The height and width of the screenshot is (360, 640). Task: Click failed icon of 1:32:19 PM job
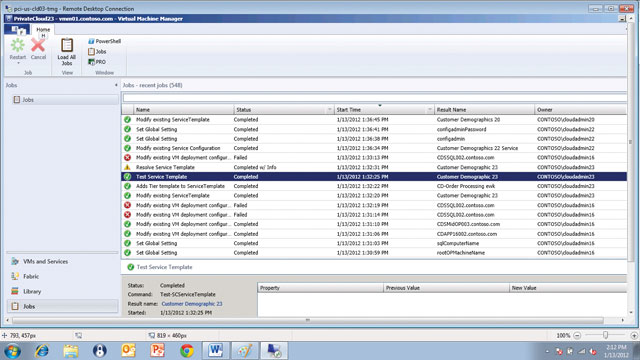click(x=127, y=205)
